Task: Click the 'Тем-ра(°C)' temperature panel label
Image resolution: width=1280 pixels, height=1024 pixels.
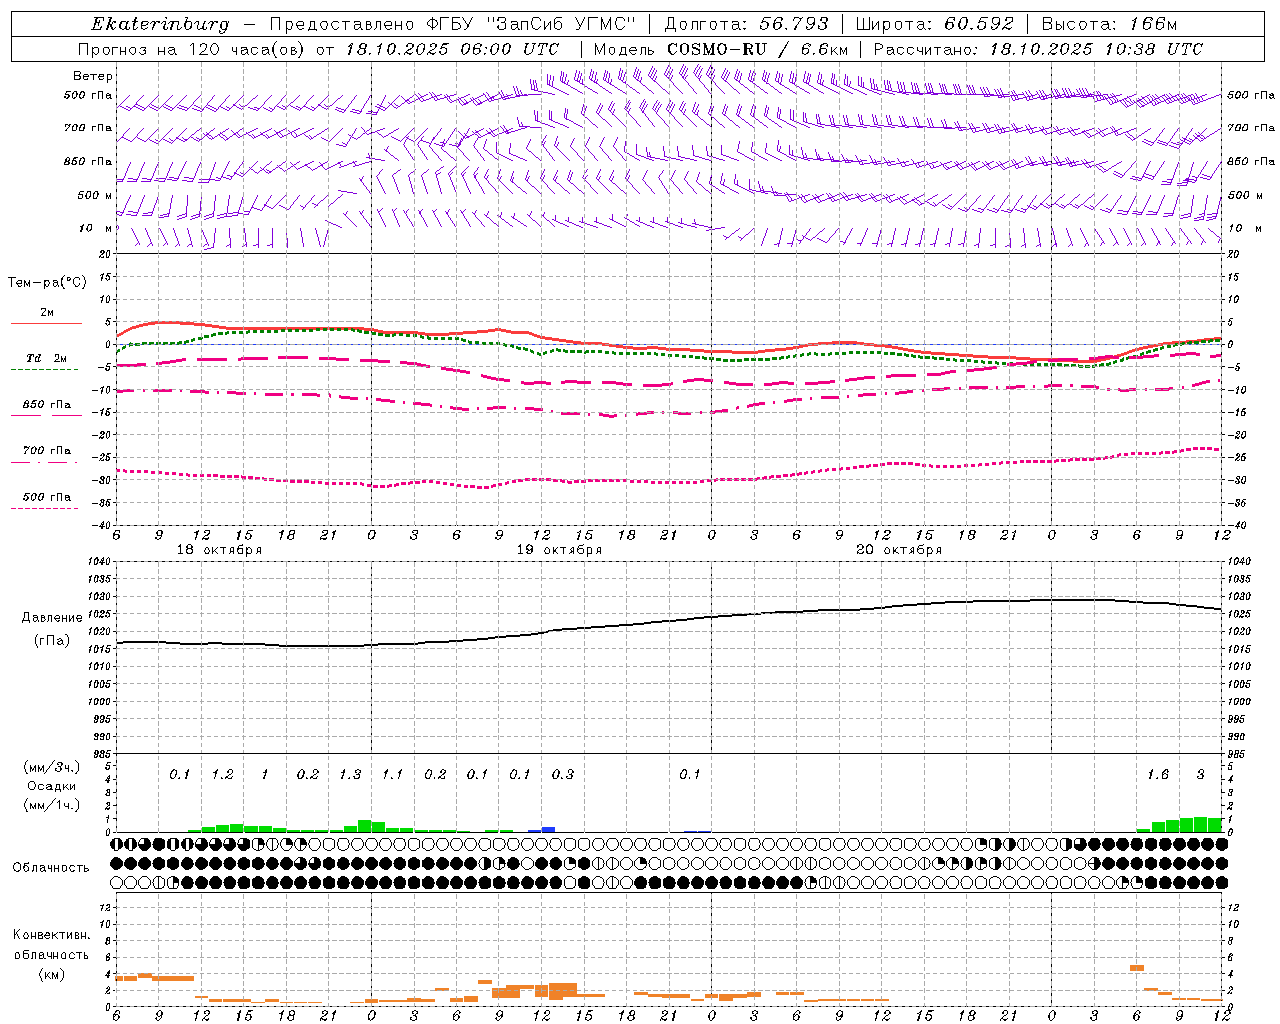Action: click(x=47, y=283)
